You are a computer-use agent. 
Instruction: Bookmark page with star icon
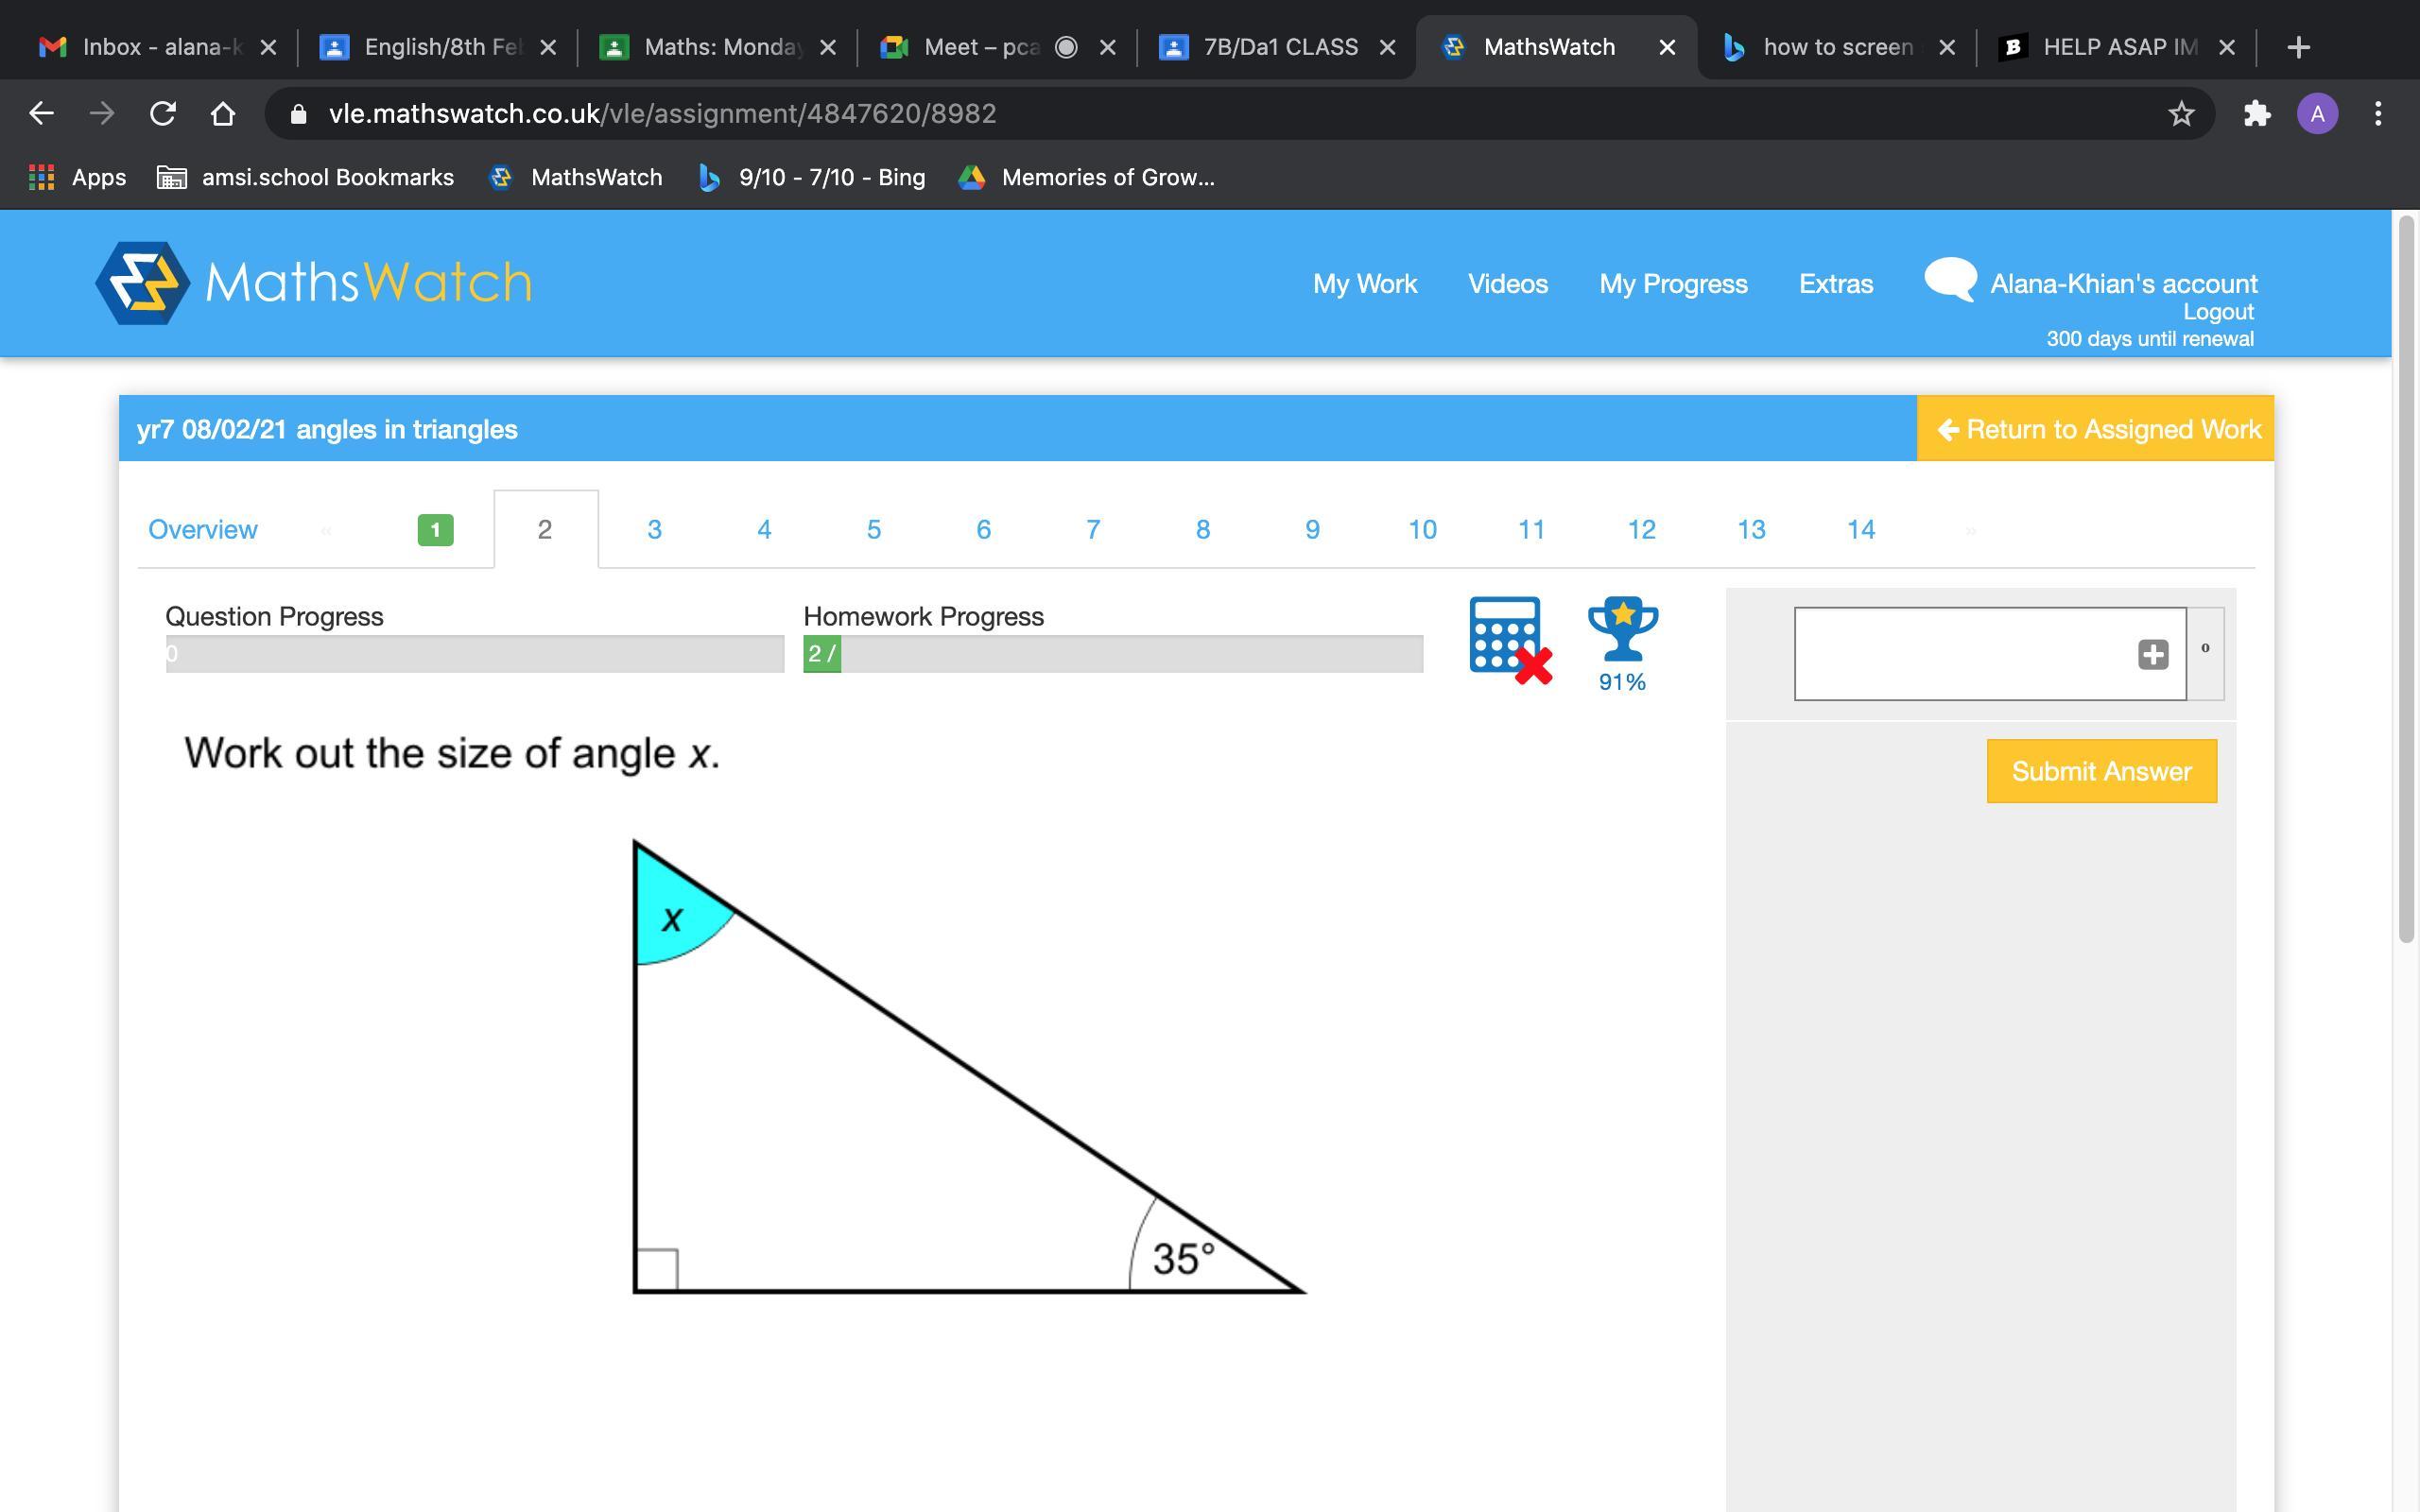click(2181, 114)
